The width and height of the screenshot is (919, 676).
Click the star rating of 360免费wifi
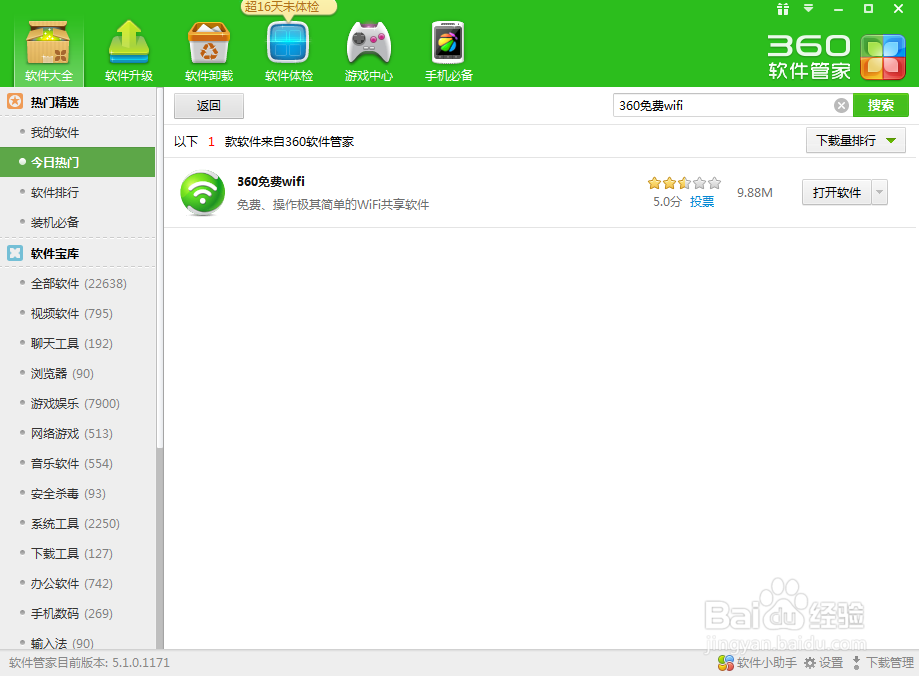[x=684, y=183]
